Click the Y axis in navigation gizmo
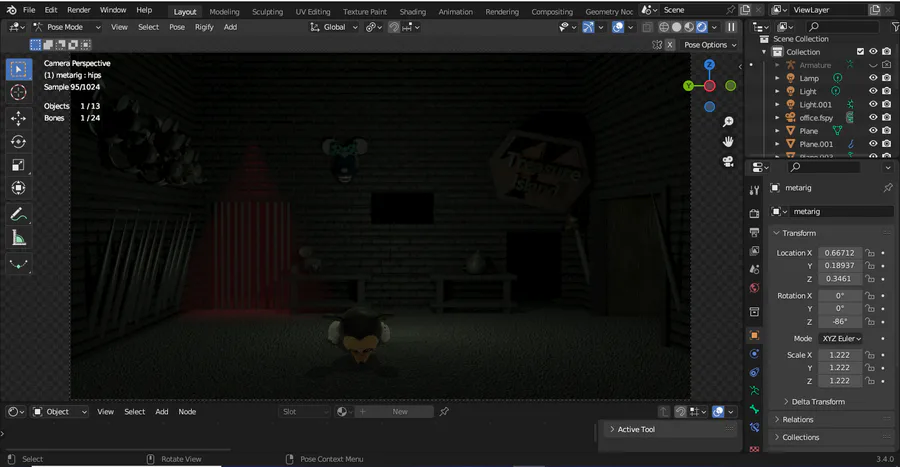 688,86
